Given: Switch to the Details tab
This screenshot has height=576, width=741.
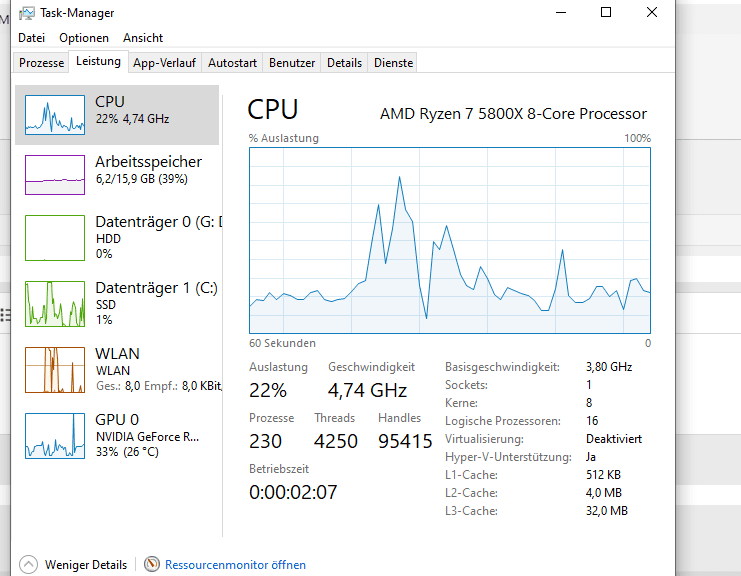Looking at the screenshot, I should pos(344,63).
